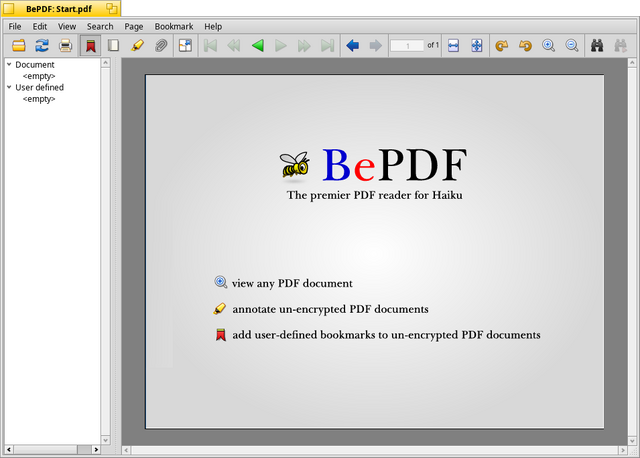Viewport: 640px width, 458px height.
Task: Reload the document with the refresh icon
Action: click(42, 45)
